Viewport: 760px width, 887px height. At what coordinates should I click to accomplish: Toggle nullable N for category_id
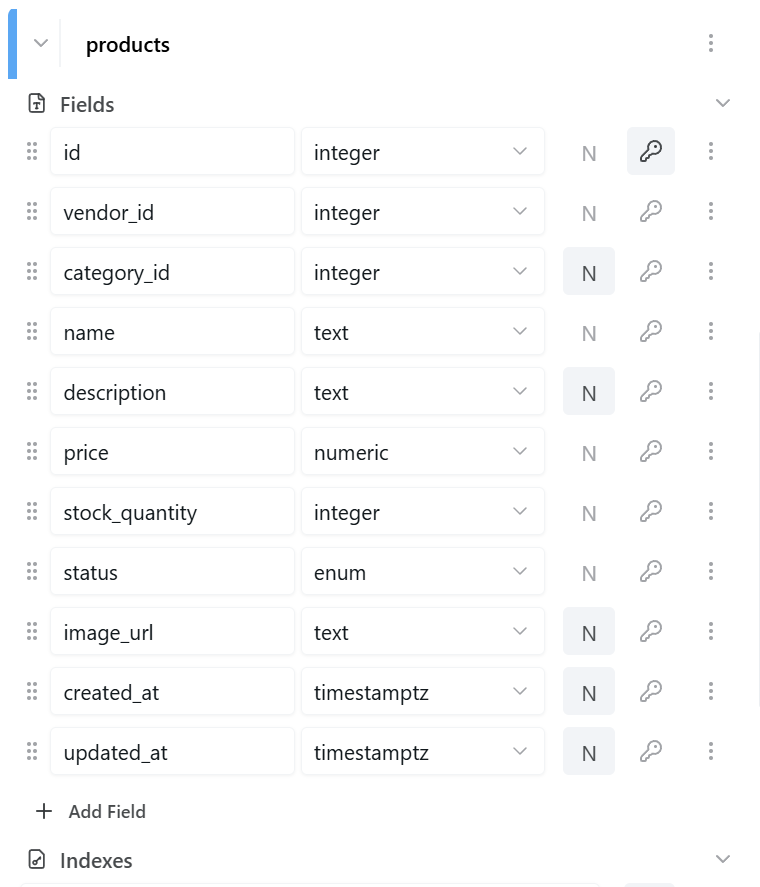point(589,271)
